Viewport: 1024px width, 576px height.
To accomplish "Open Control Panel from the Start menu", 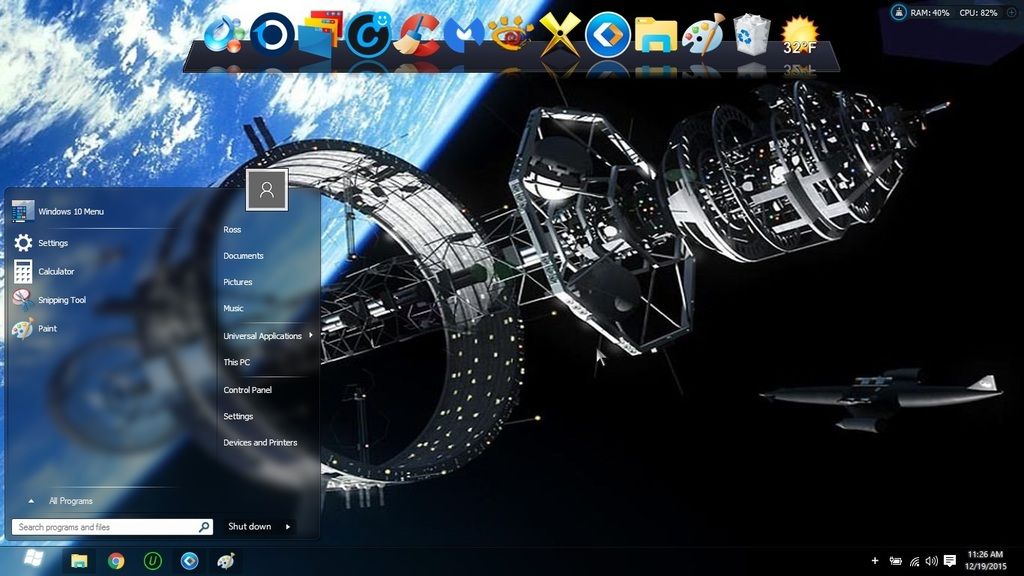I will pyautogui.click(x=248, y=390).
